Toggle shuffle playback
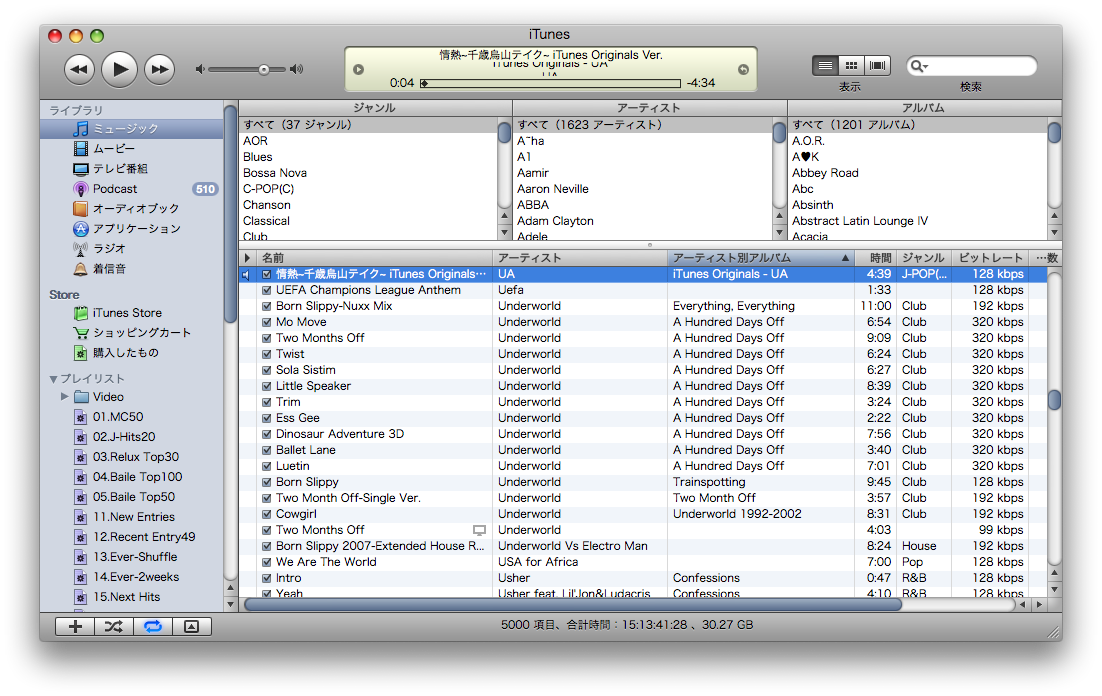 114,626
